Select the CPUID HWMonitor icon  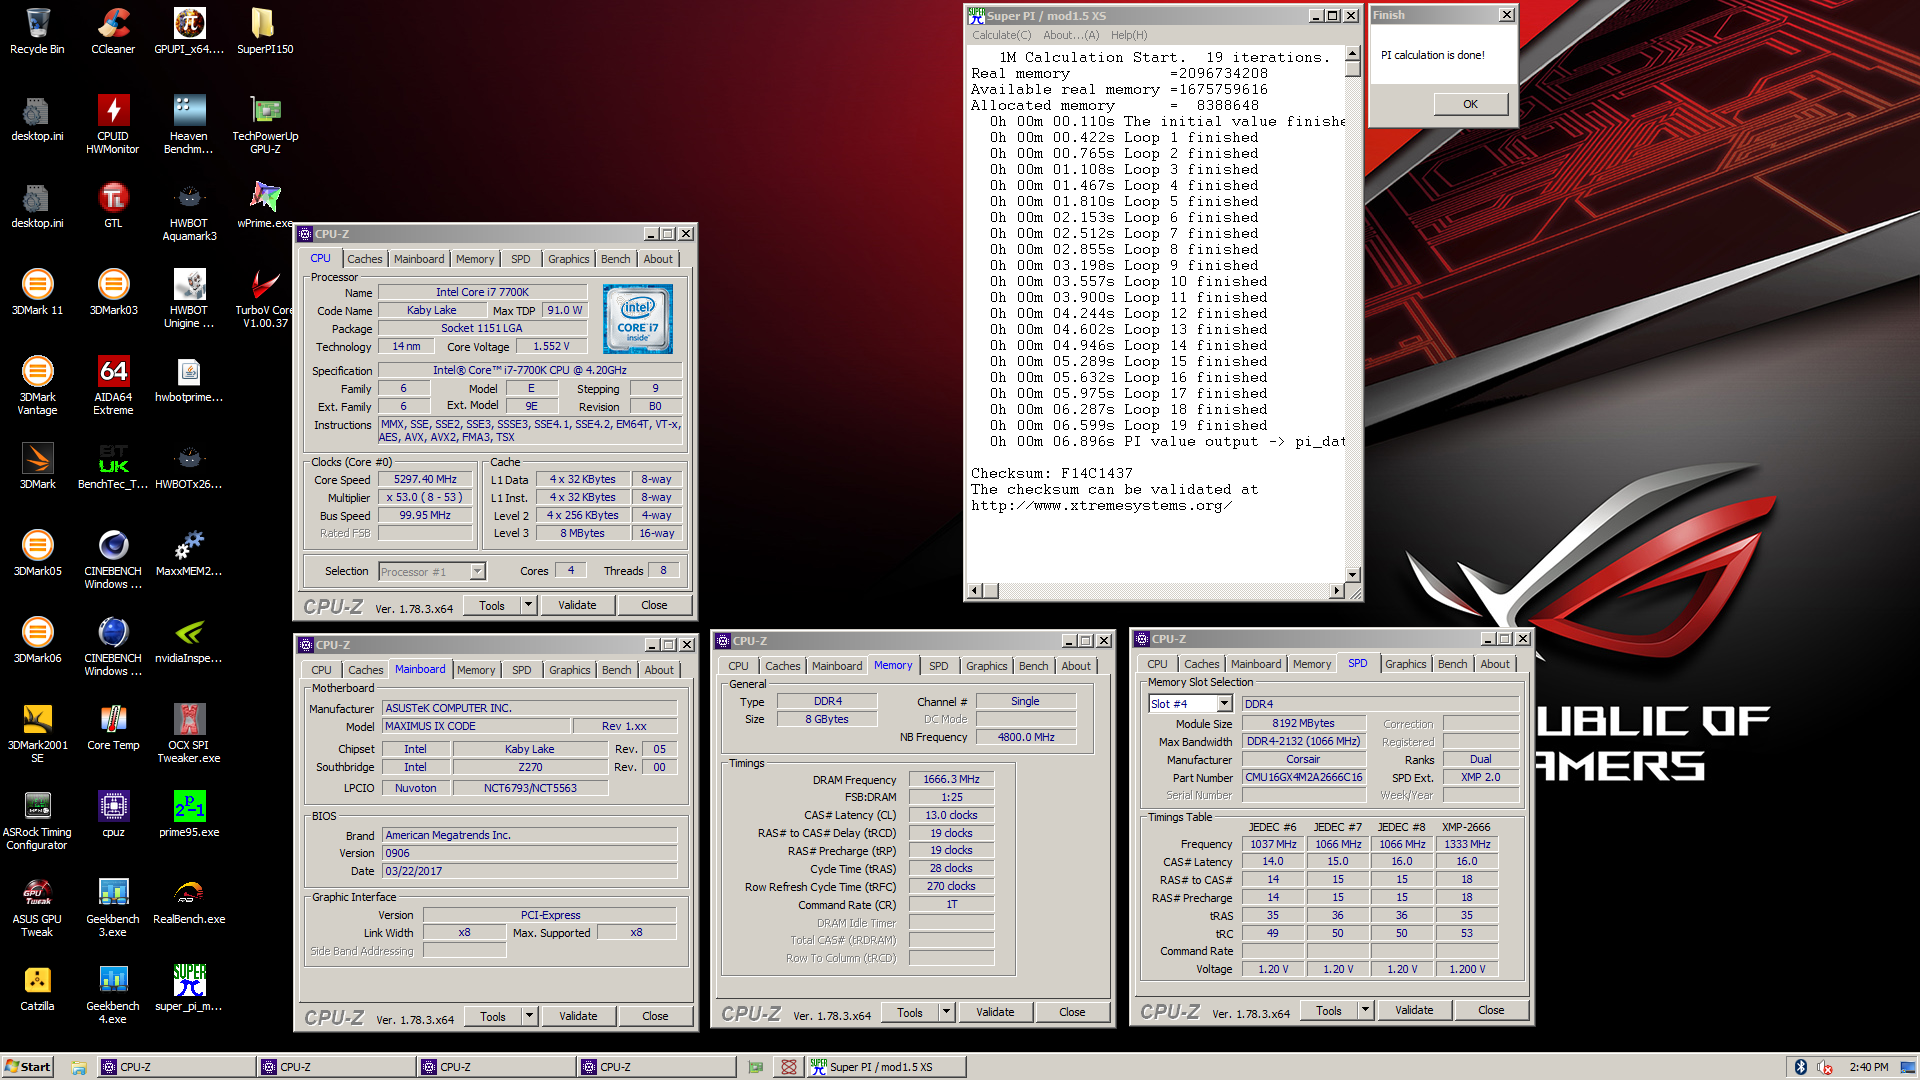(x=113, y=124)
